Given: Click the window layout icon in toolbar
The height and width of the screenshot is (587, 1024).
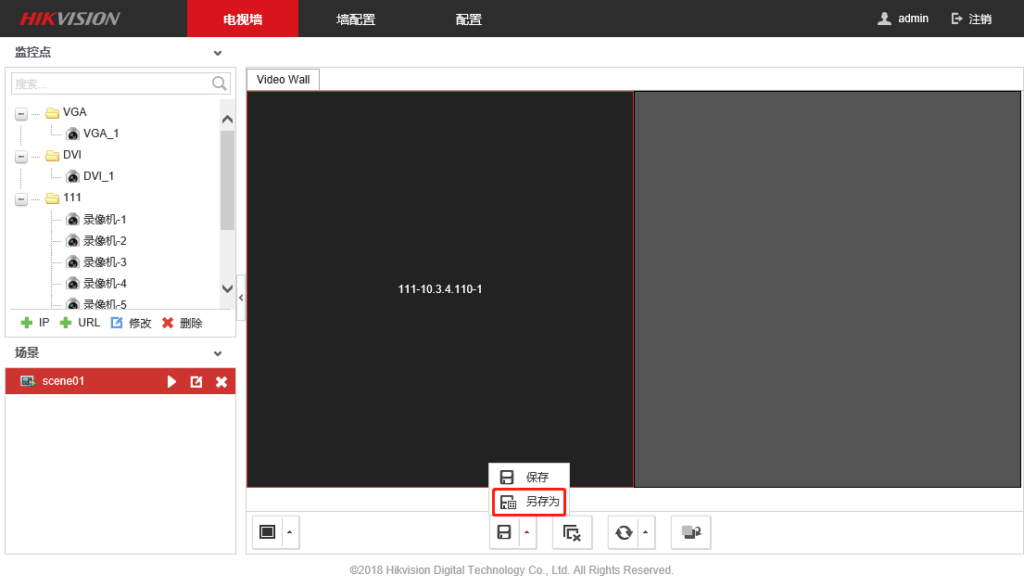Looking at the screenshot, I should [267, 532].
